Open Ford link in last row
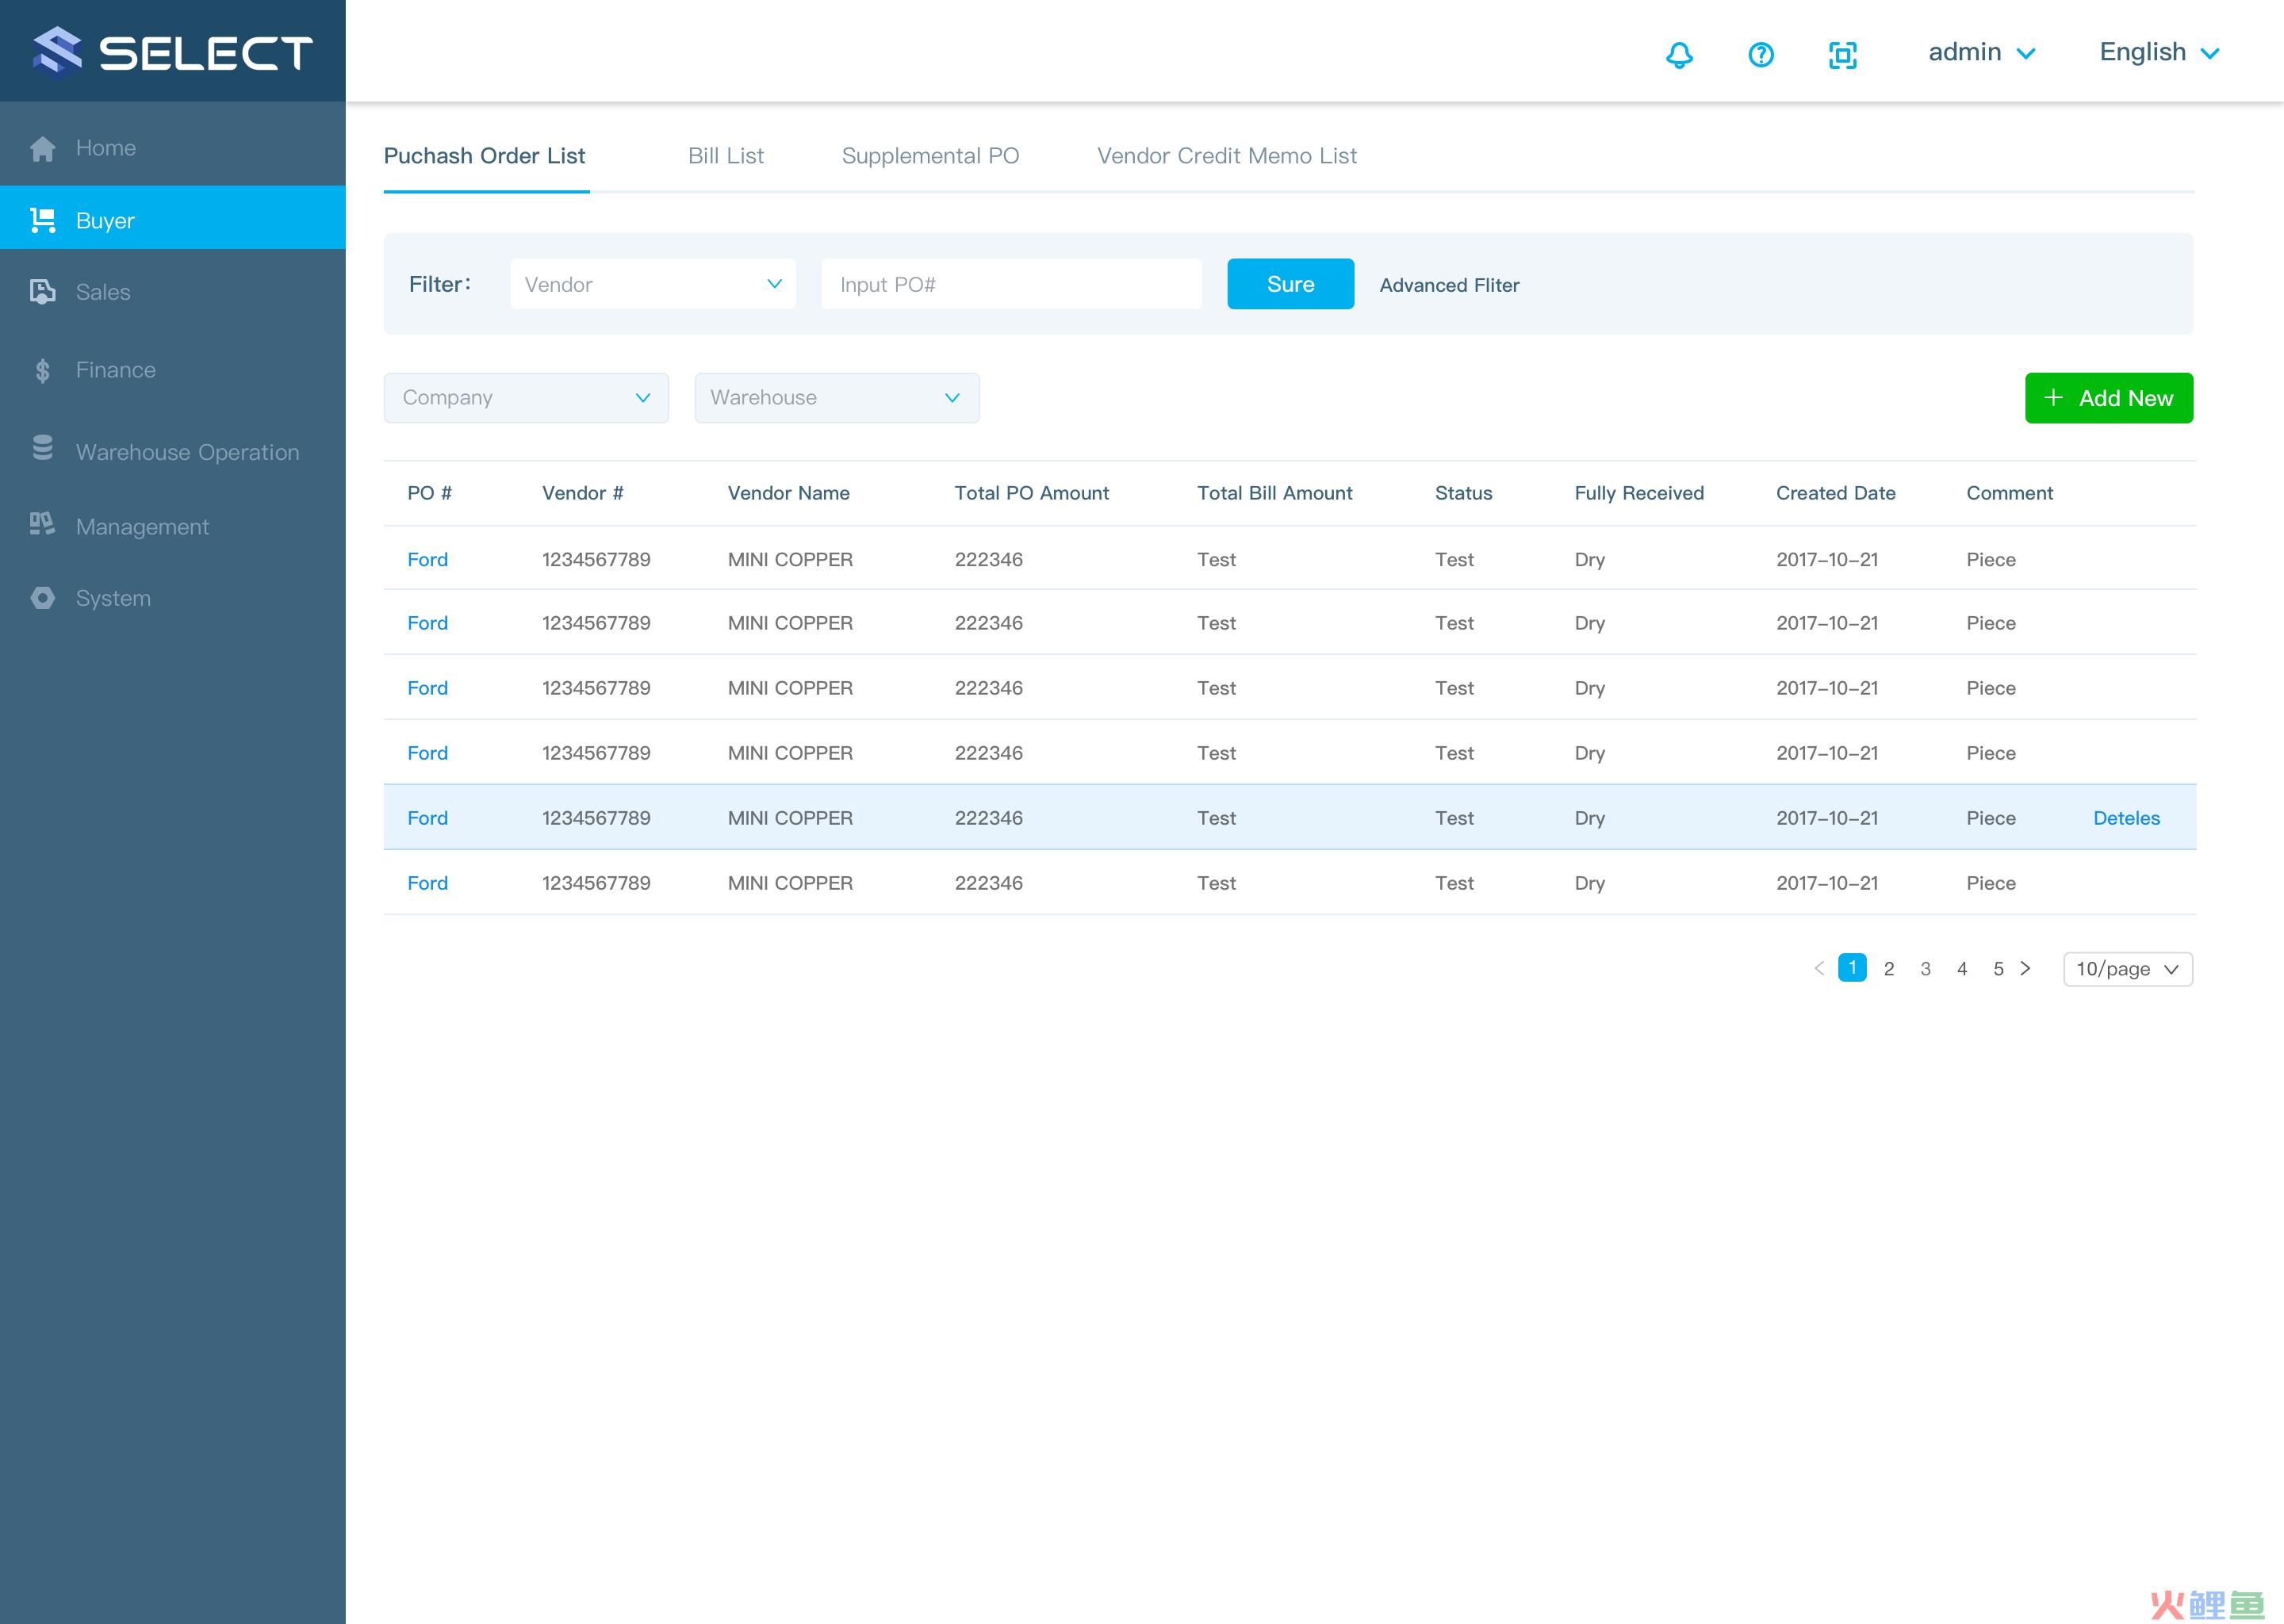 [427, 883]
